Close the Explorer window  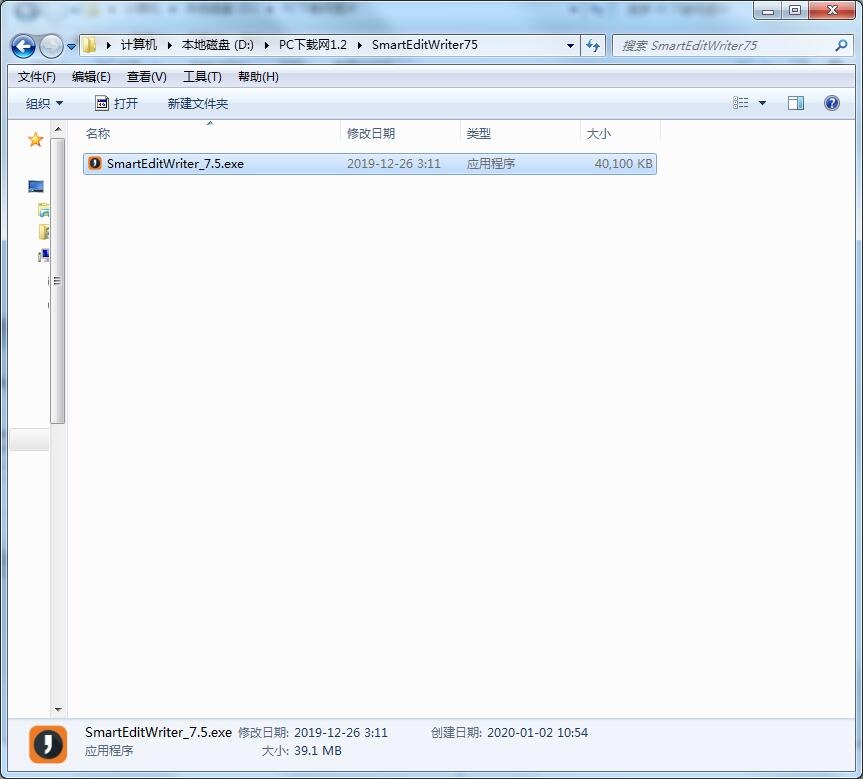click(x=832, y=10)
